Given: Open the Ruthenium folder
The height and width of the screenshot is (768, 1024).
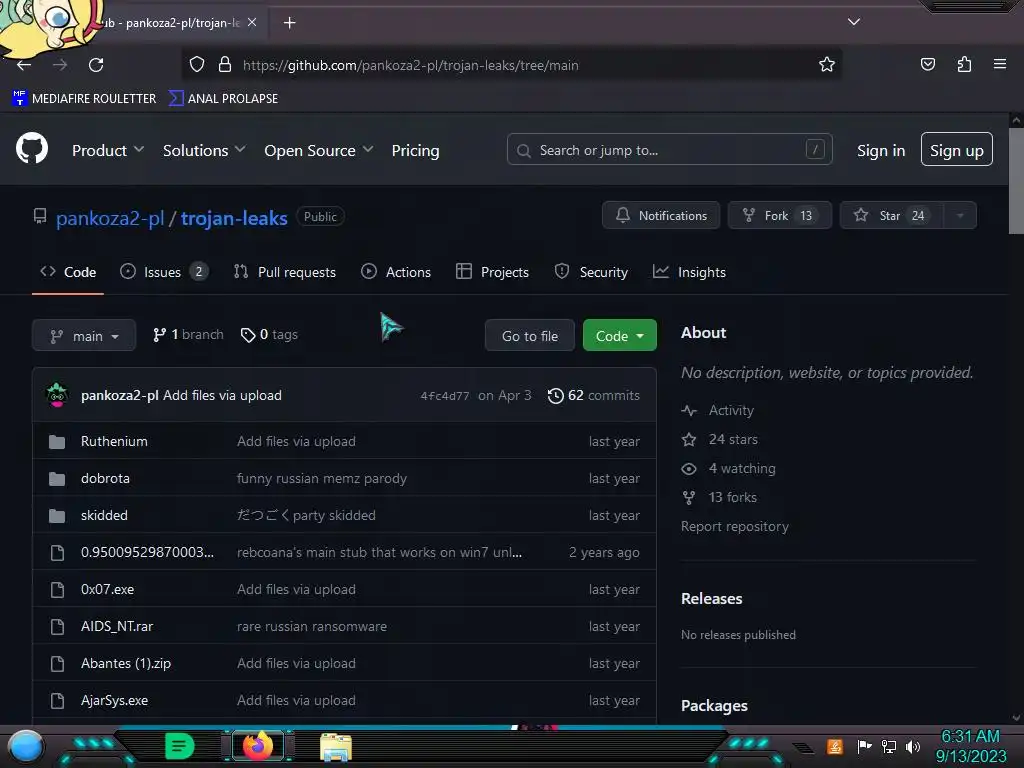Looking at the screenshot, I should click(x=114, y=441).
